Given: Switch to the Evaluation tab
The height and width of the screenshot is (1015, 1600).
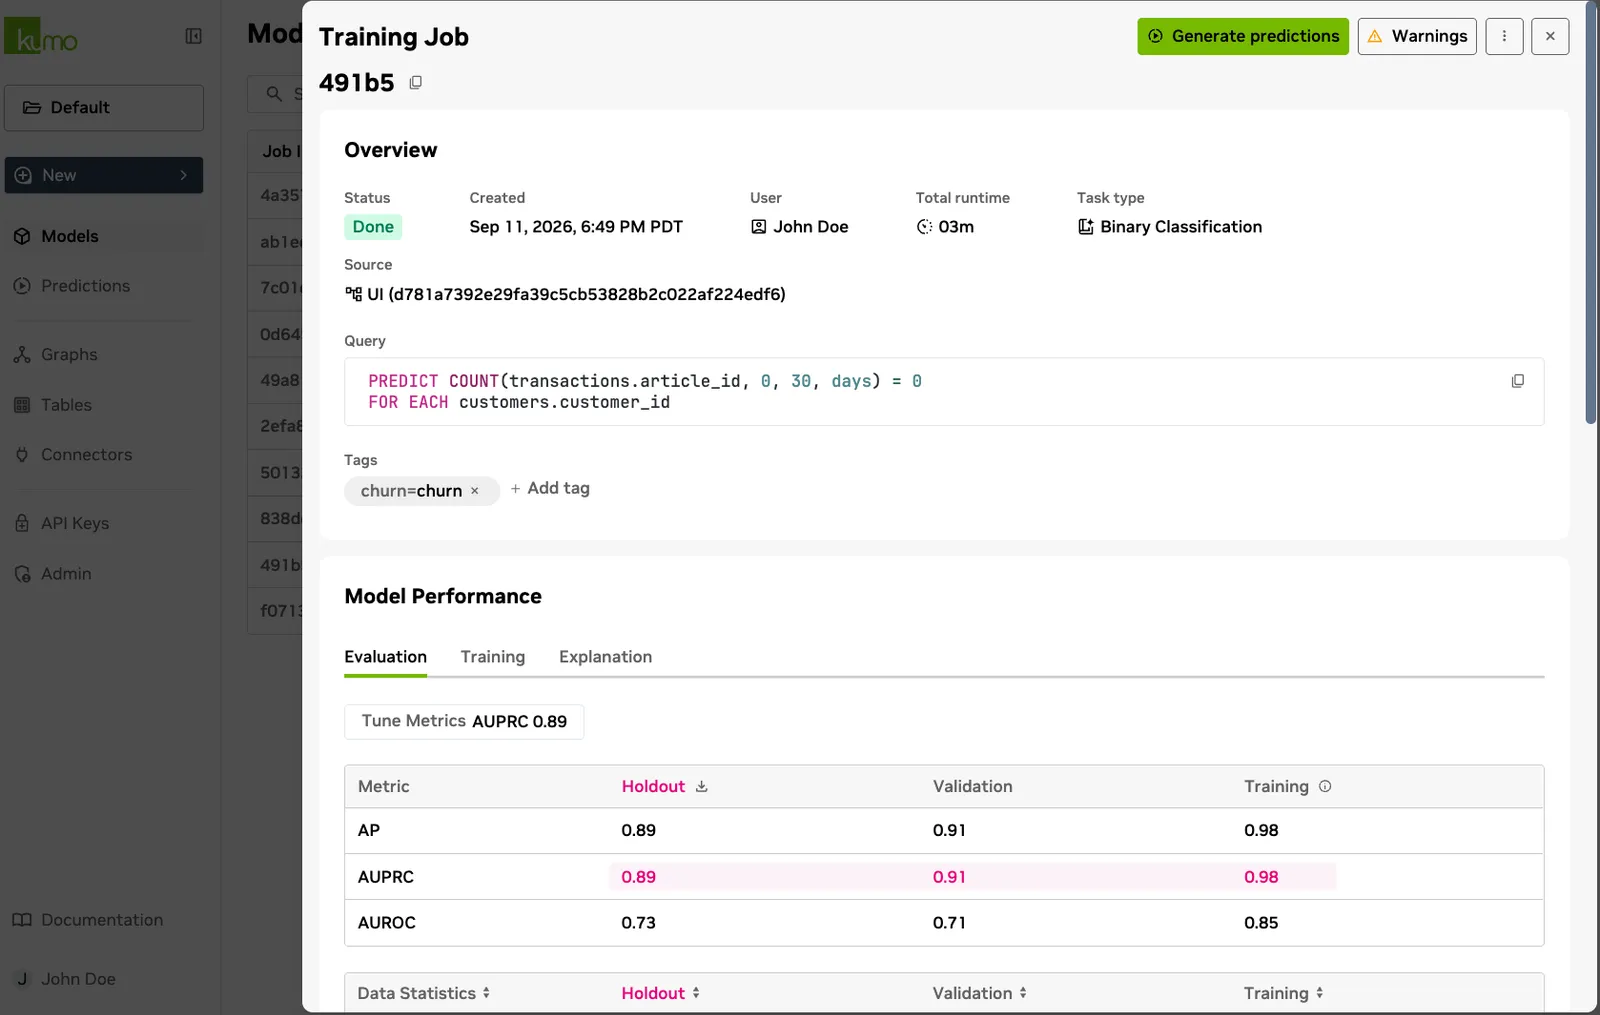Looking at the screenshot, I should click(385, 657).
